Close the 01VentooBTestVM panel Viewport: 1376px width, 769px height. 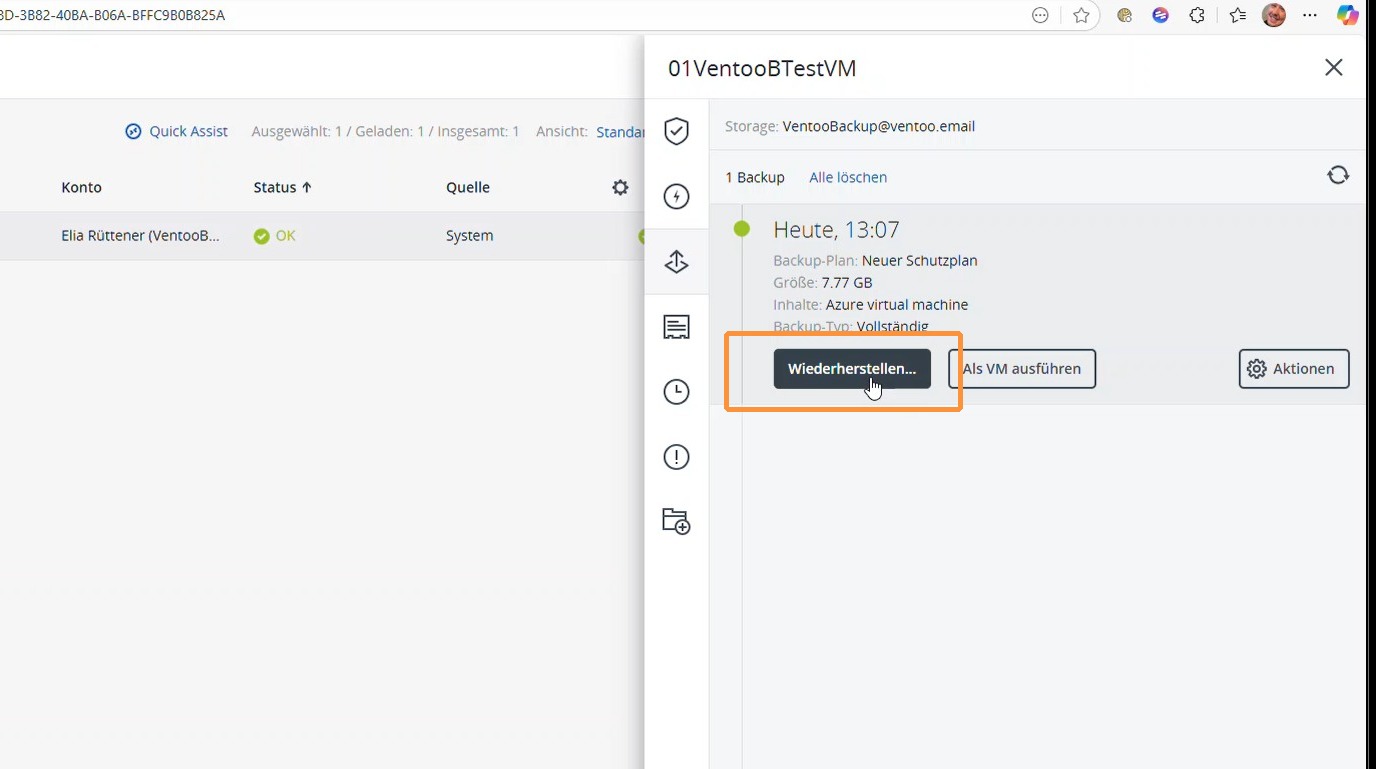(x=1333, y=67)
